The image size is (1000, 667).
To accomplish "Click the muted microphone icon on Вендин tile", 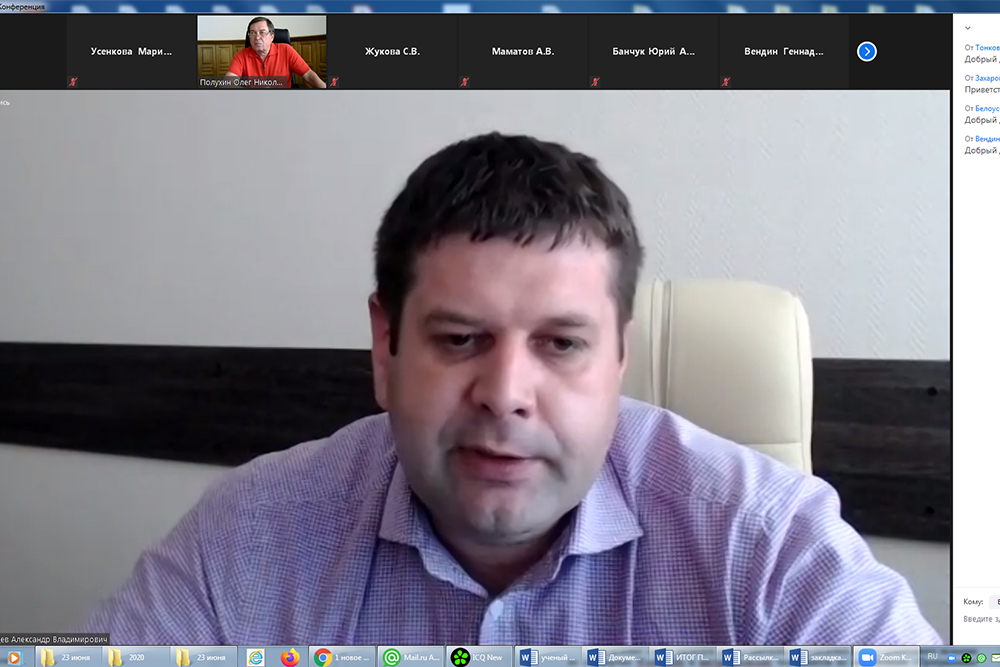I will click(x=726, y=82).
